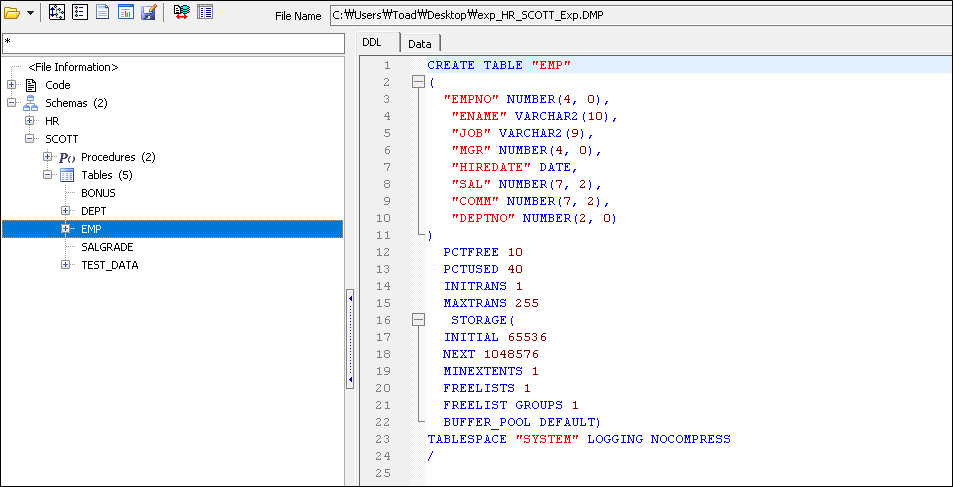This screenshot has height=487, width=953.
Task: Click the FREELIST GROUPS 1 line
Action: point(511,405)
